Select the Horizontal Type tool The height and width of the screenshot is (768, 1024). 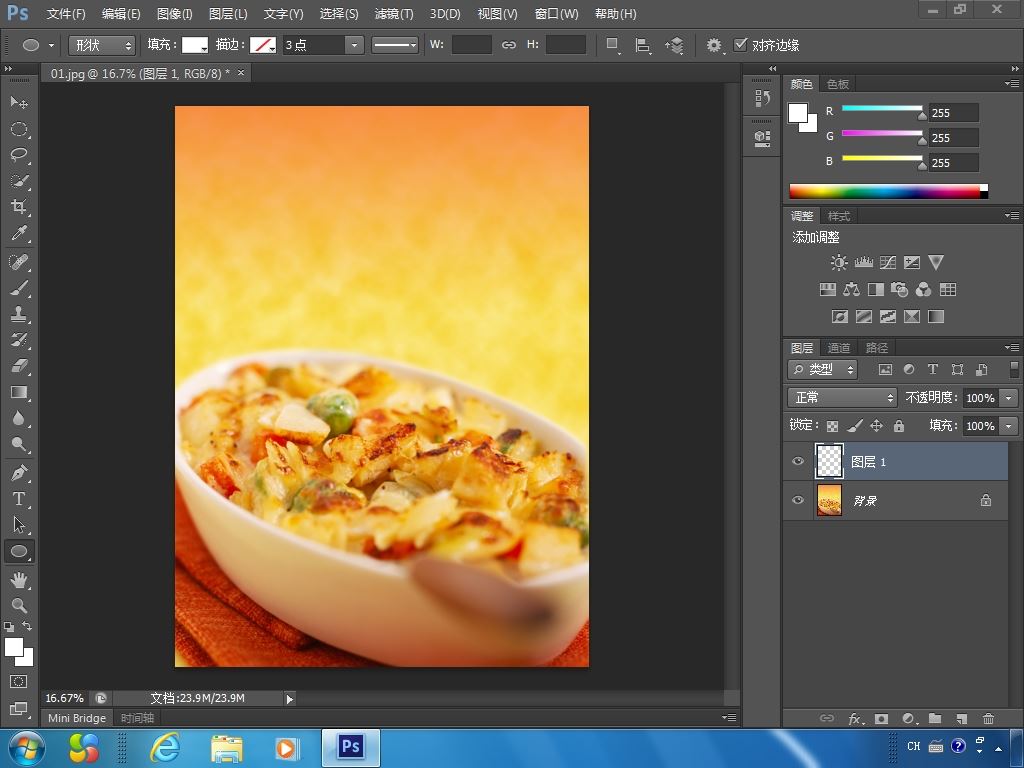pos(19,499)
